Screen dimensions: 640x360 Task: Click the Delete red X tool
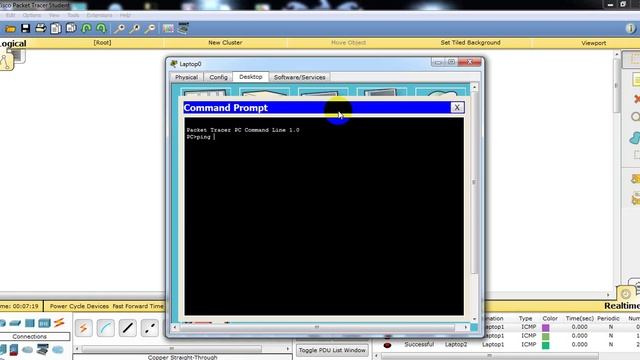tap(636, 99)
